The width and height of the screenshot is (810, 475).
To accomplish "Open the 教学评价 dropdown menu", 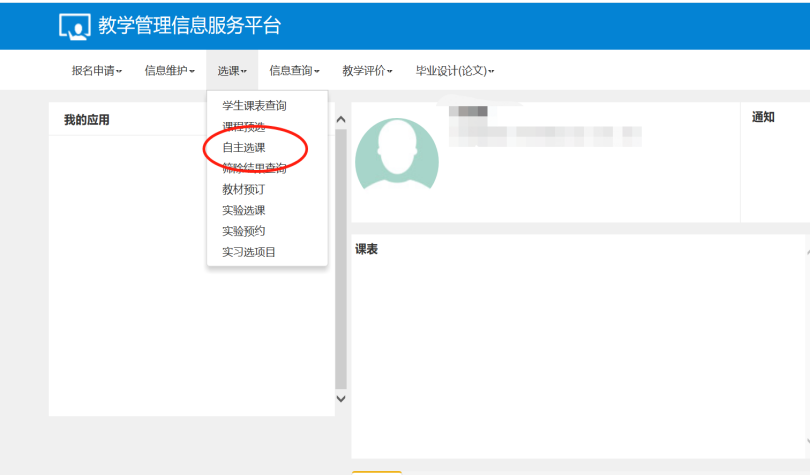I will coord(367,70).
